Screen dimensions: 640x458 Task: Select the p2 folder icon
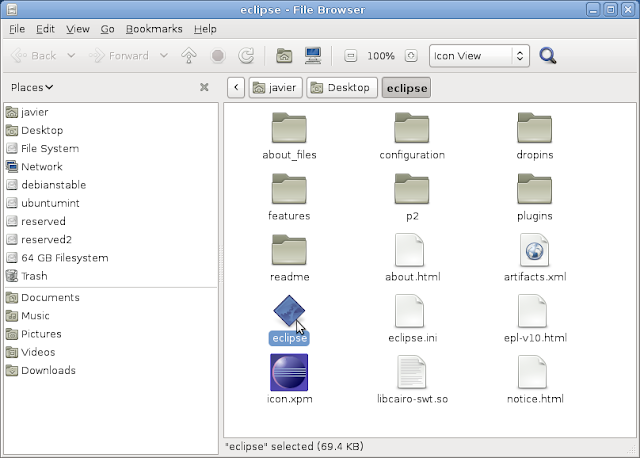[411, 189]
